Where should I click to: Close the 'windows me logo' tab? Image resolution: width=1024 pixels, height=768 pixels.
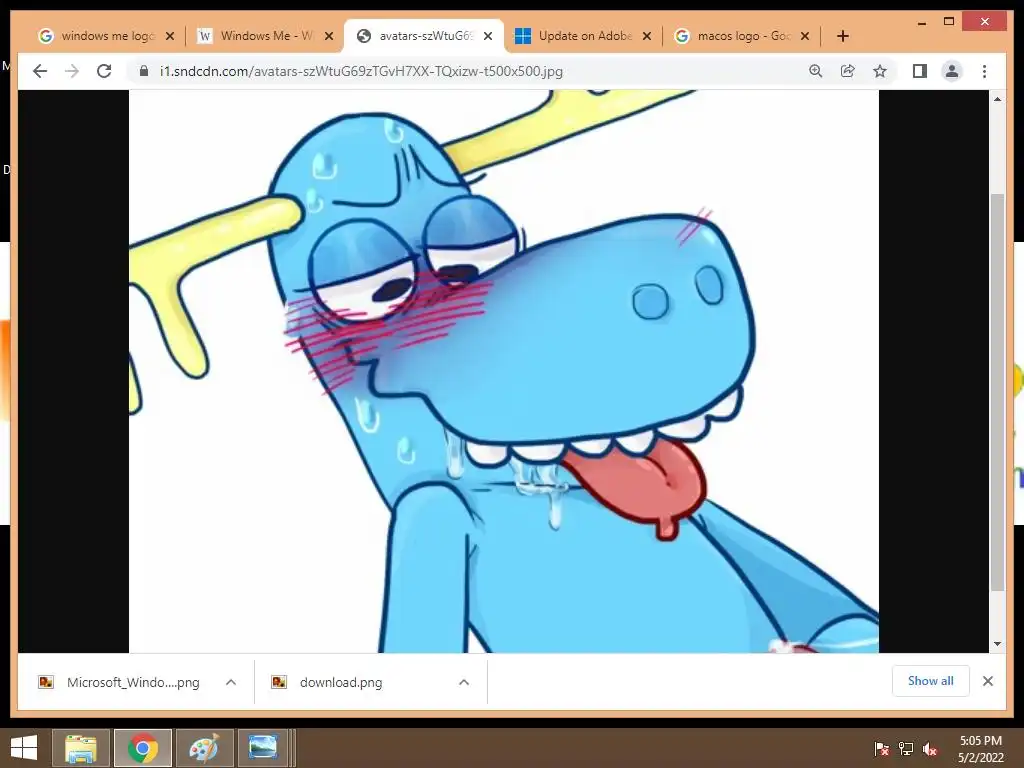point(170,36)
